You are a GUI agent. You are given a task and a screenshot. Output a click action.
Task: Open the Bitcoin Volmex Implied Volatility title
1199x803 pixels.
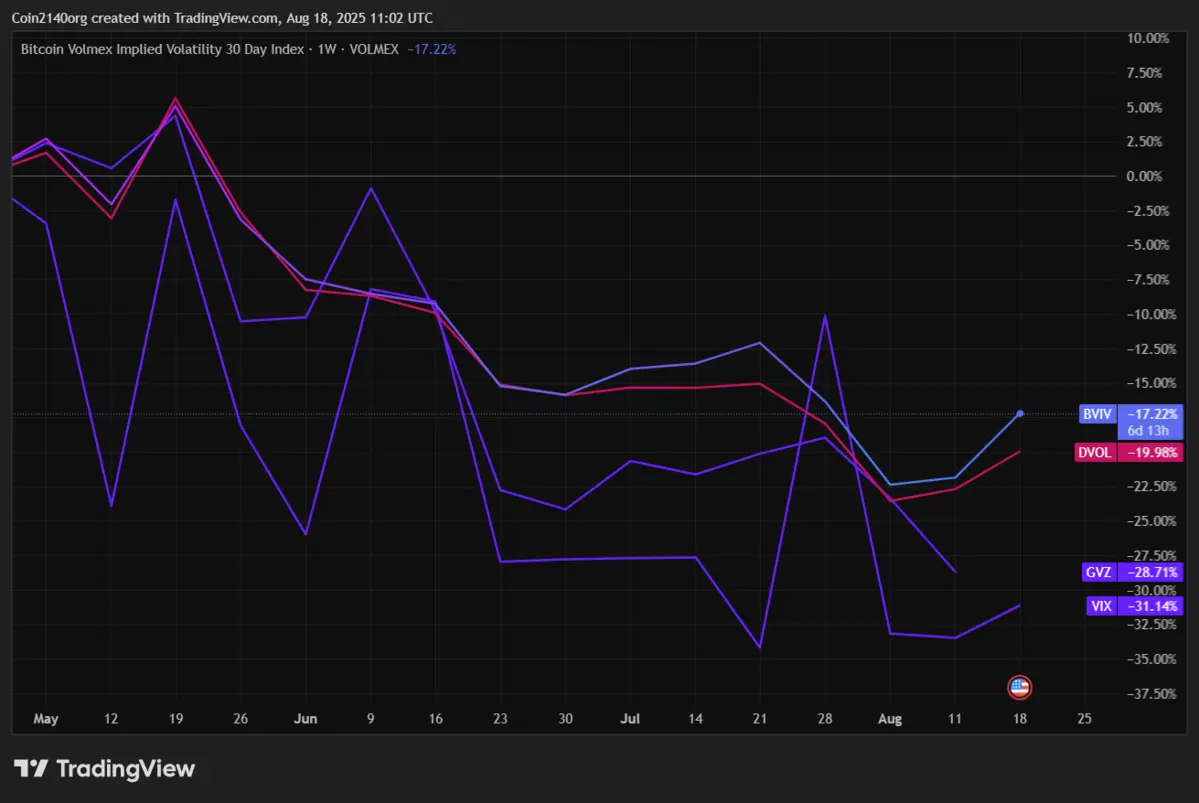pyautogui.click(x=162, y=48)
